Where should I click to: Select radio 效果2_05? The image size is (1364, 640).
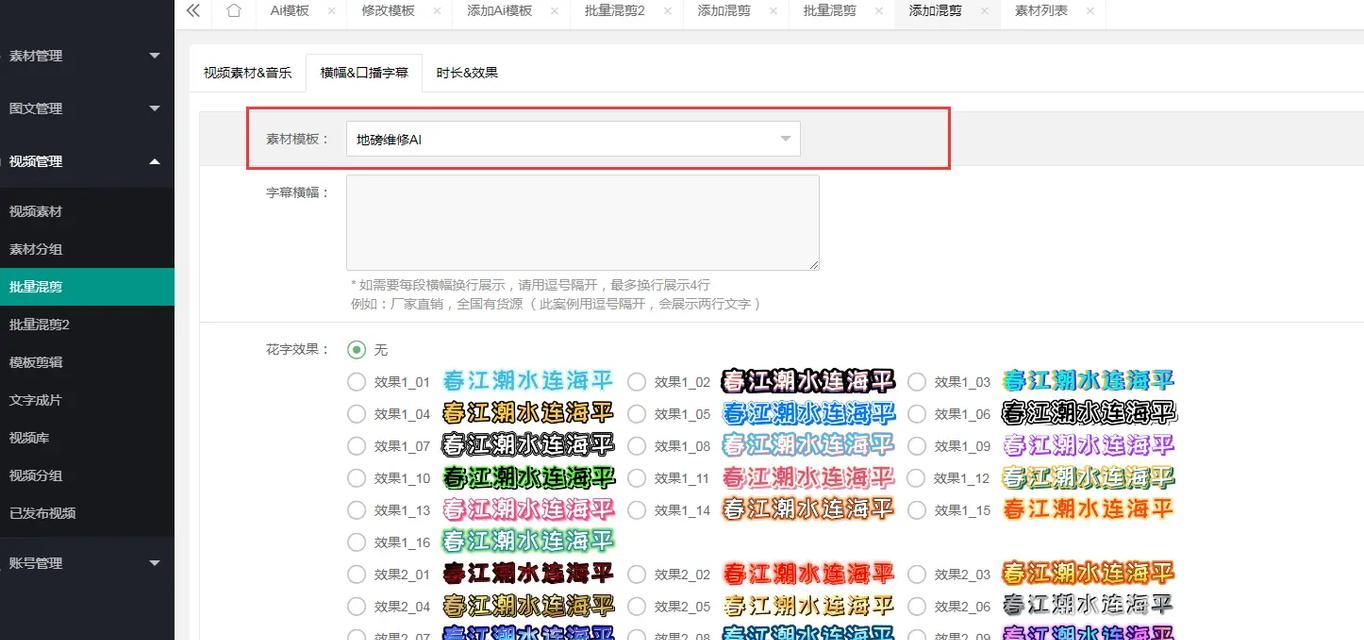coord(636,606)
